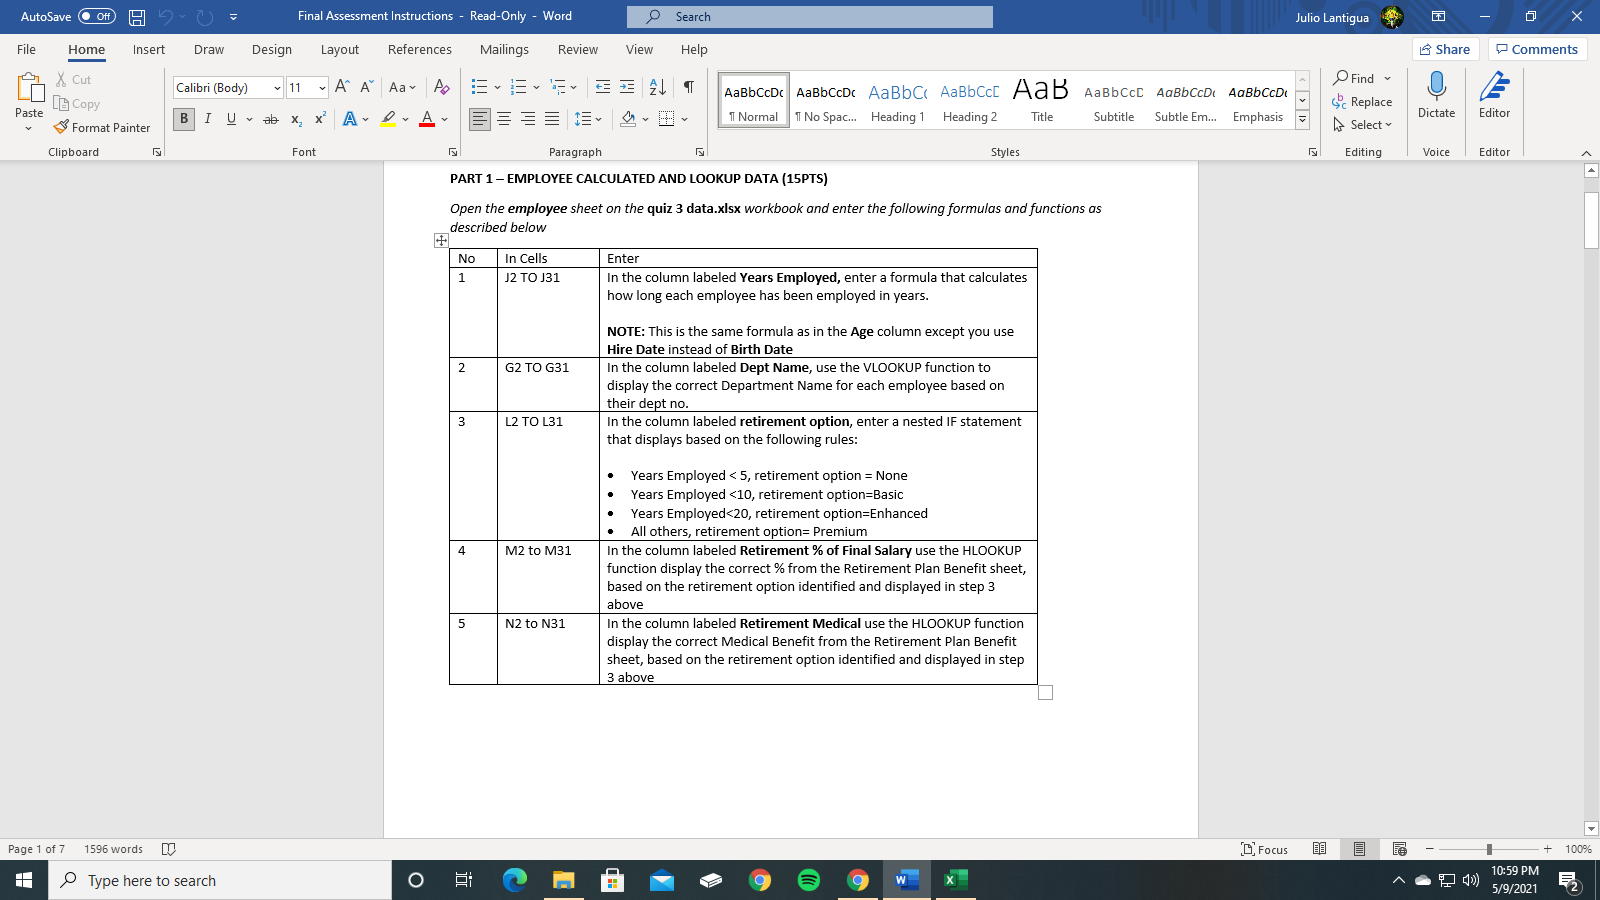1600x900 pixels.
Task: Open the font size dropdown
Action: [x=322, y=87]
